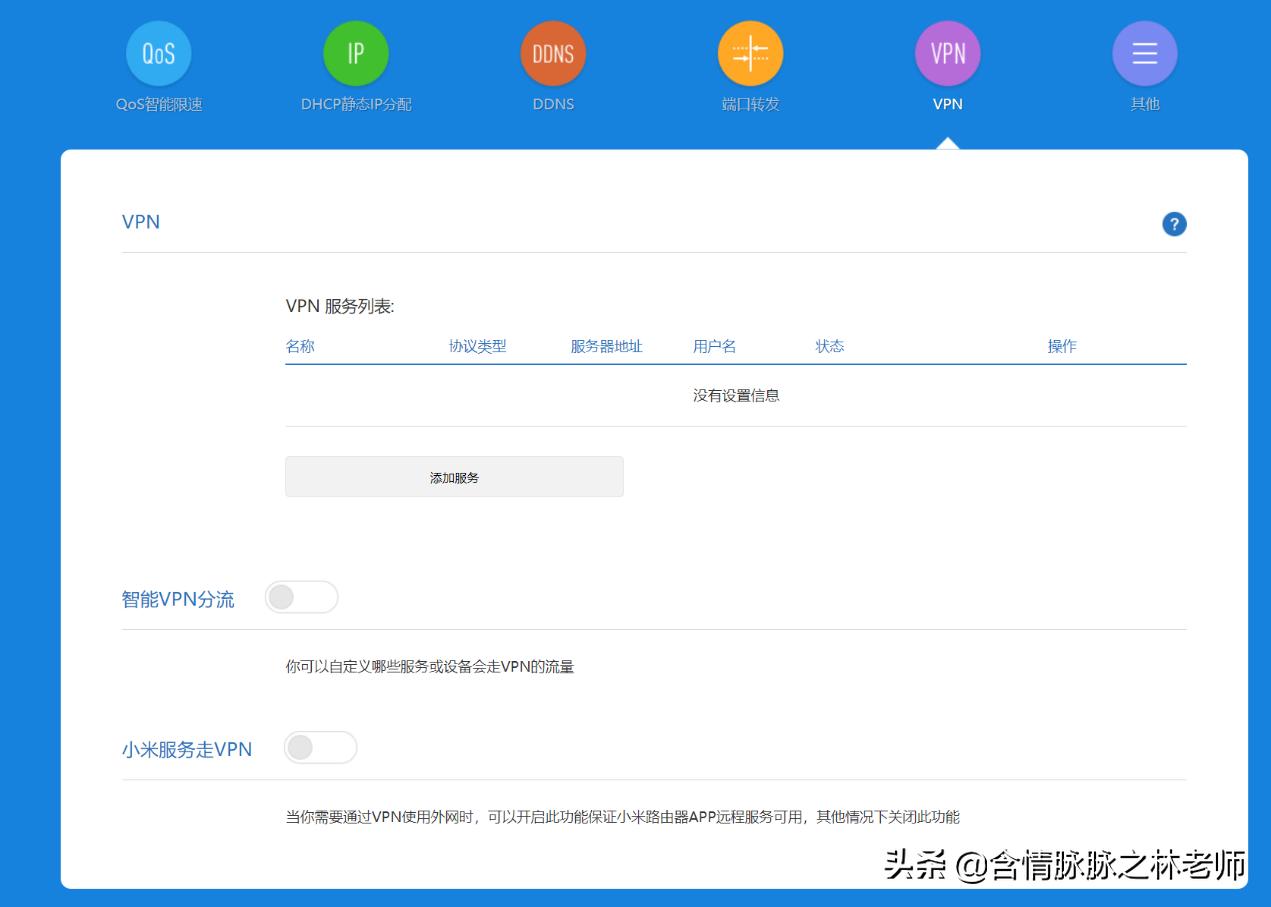Click the 端口转发 icon
This screenshot has height=907, width=1271.
750,52
